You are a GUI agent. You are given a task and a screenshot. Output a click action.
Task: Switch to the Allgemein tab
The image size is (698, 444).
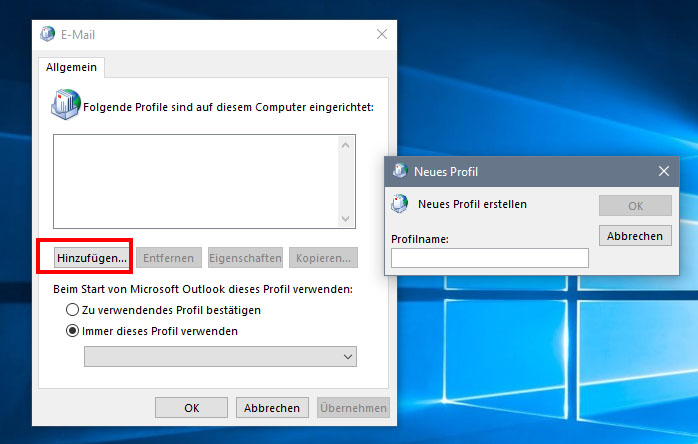(72, 67)
